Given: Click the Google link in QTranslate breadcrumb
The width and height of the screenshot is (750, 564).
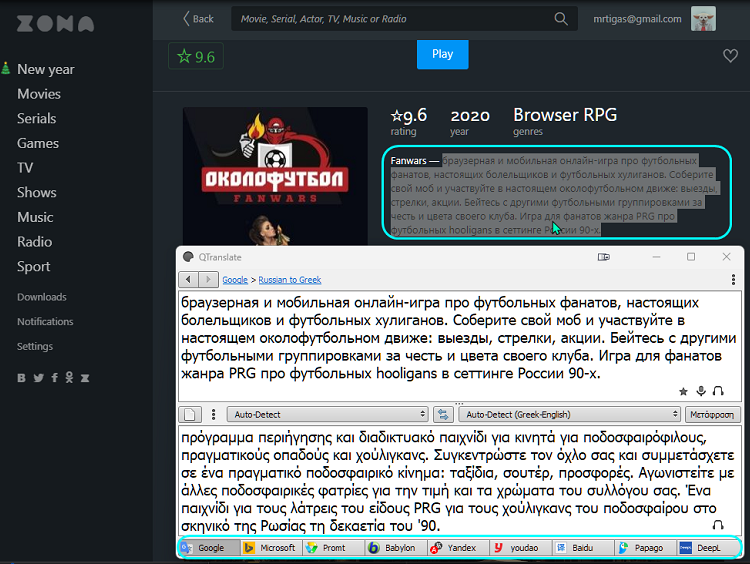Looking at the screenshot, I should click(x=235, y=280).
